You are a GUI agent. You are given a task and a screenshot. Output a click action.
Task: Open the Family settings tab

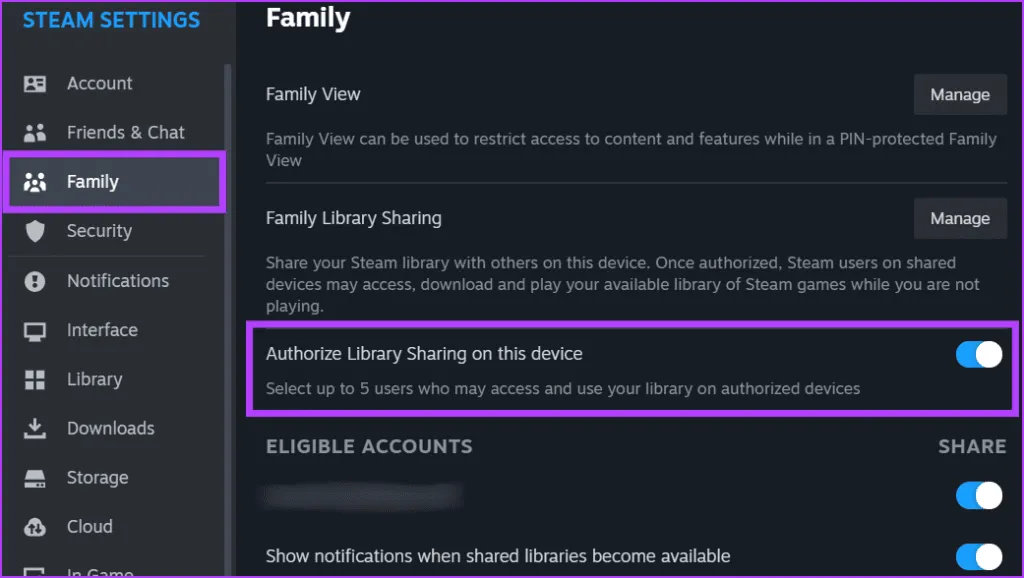(x=93, y=182)
